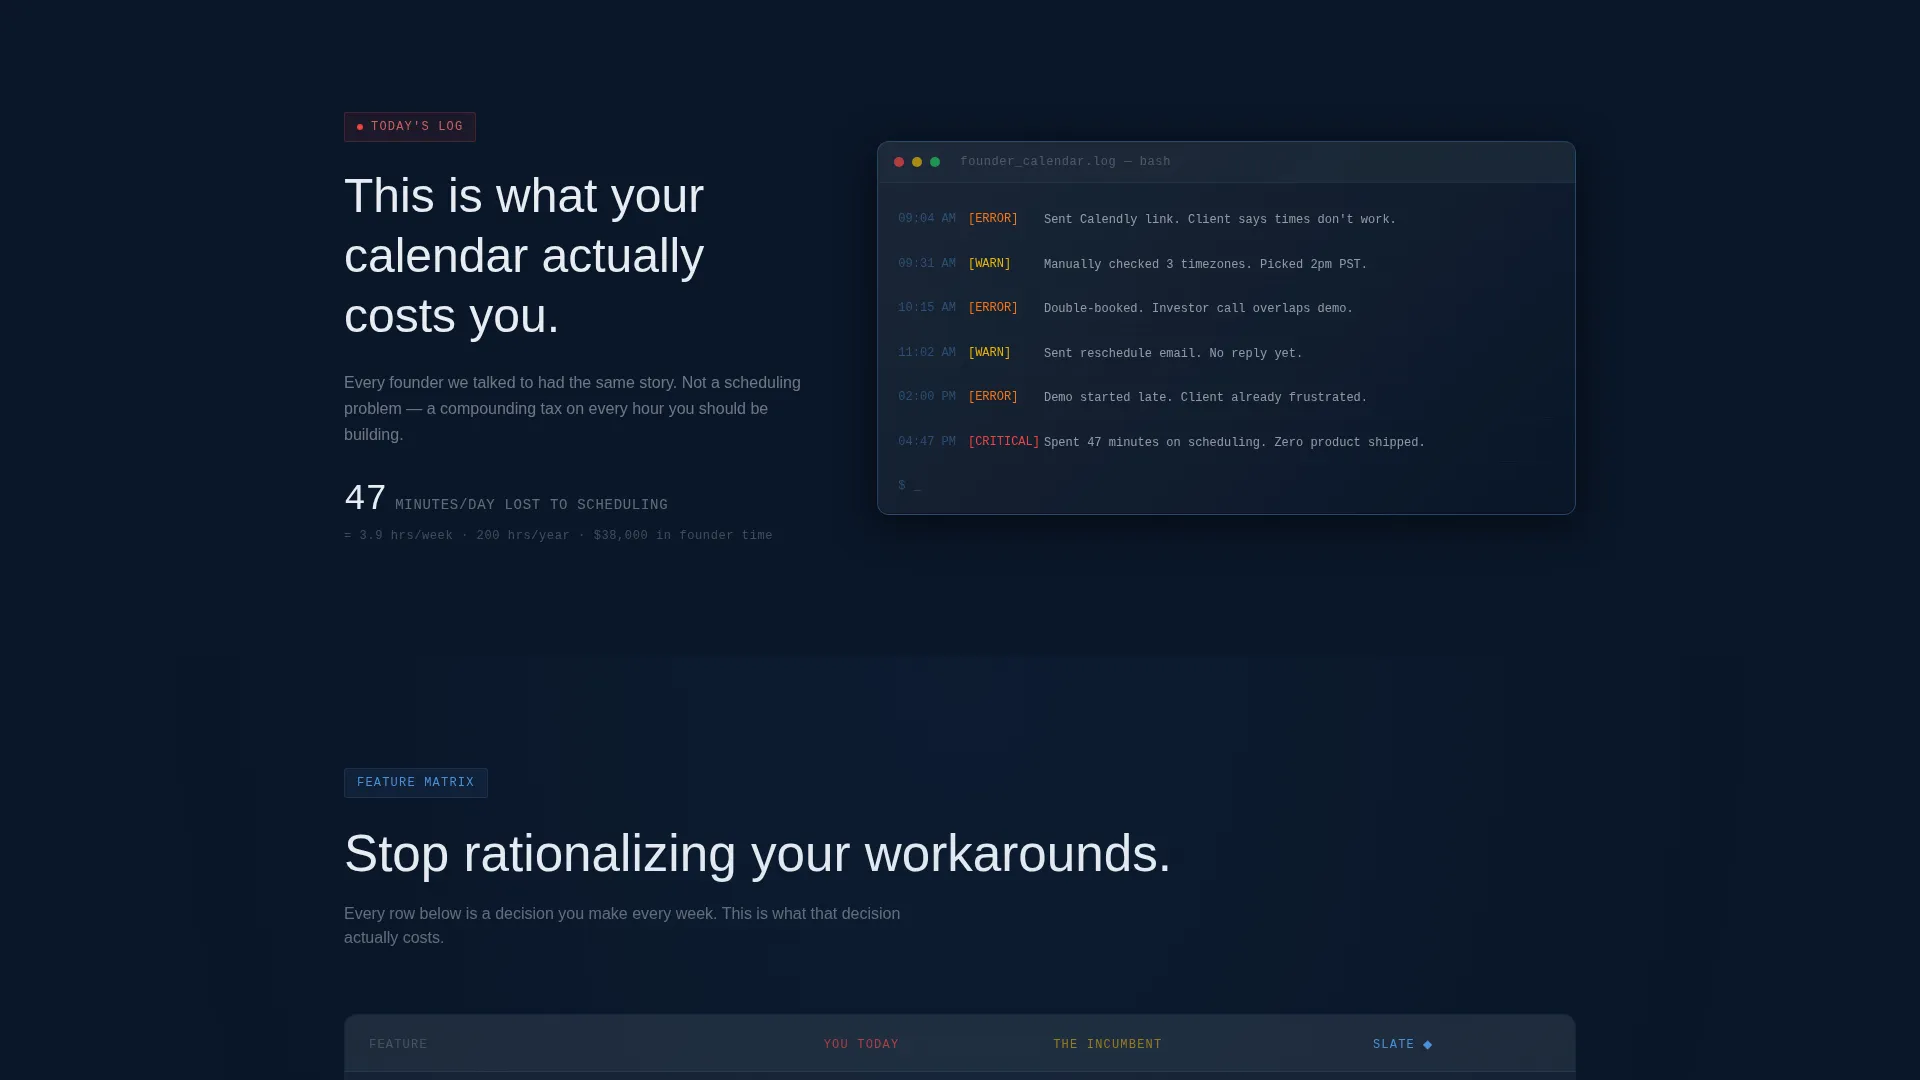The width and height of the screenshot is (1920, 1080).
Task: Click the [WARN] tag on the 11:02 AM line
Action: point(990,353)
